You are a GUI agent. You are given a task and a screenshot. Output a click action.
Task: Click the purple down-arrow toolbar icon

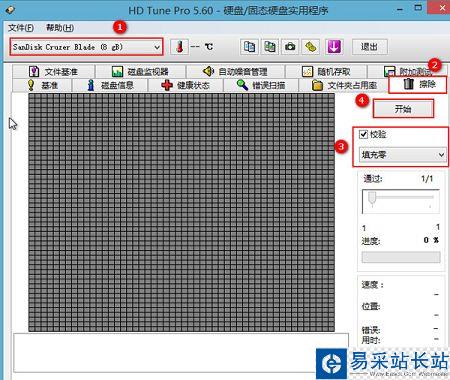pos(334,47)
